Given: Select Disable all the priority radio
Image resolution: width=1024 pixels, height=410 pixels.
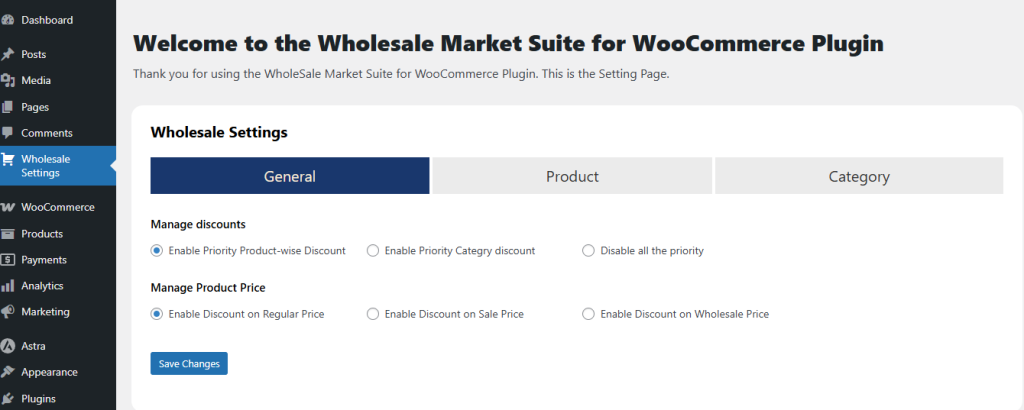Looking at the screenshot, I should pyautogui.click(x=588, y=251).
